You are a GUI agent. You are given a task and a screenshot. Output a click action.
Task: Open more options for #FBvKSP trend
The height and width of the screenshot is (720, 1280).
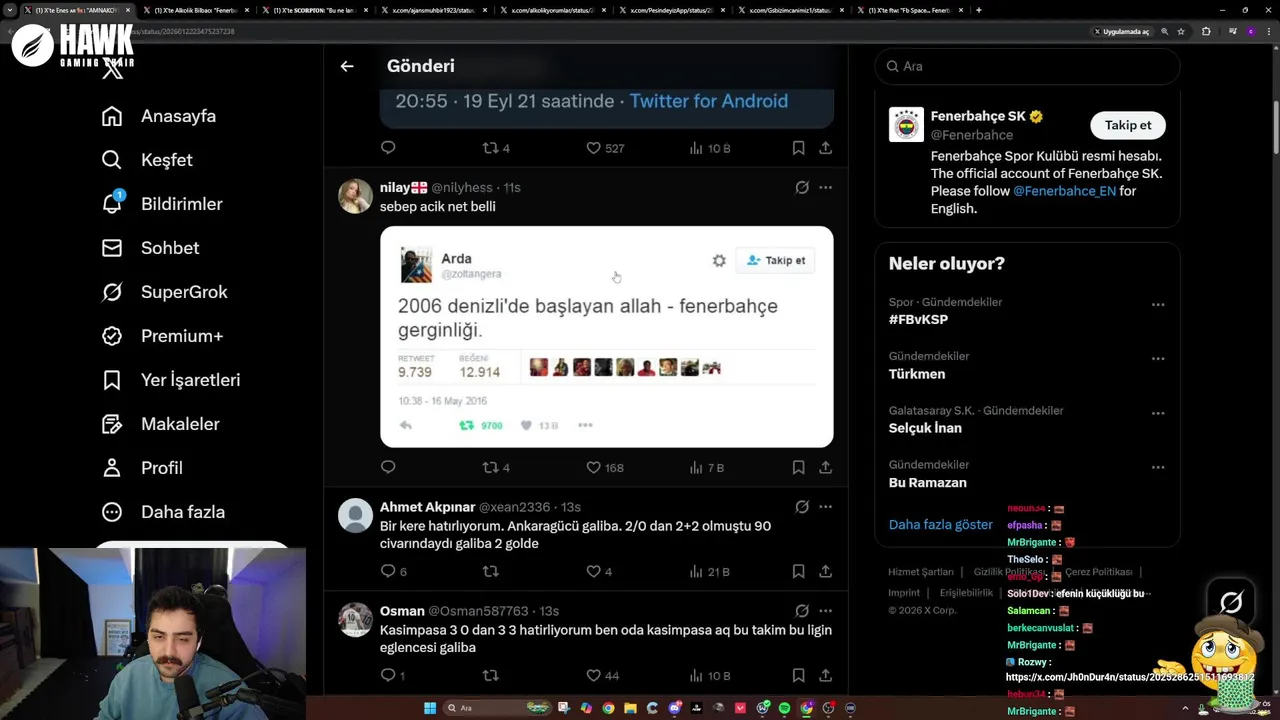click(x=1158, y=304)
